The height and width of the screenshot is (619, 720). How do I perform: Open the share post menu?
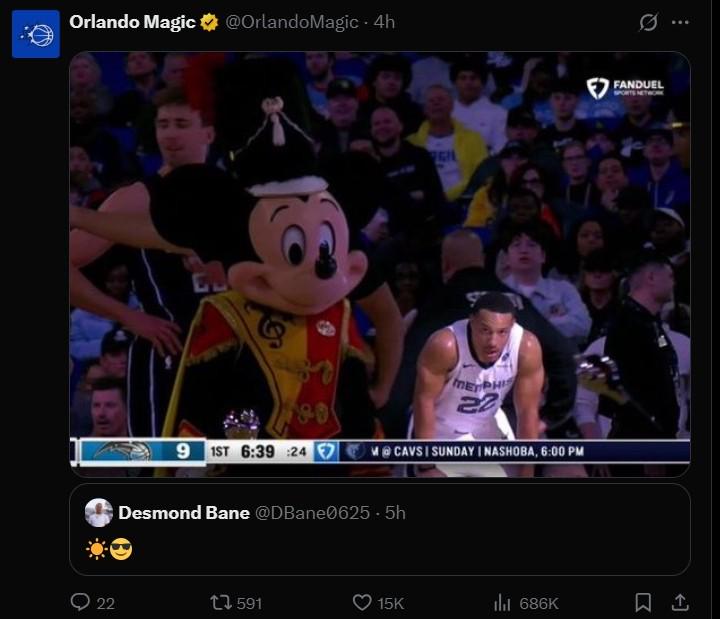(x=680, y=602)
